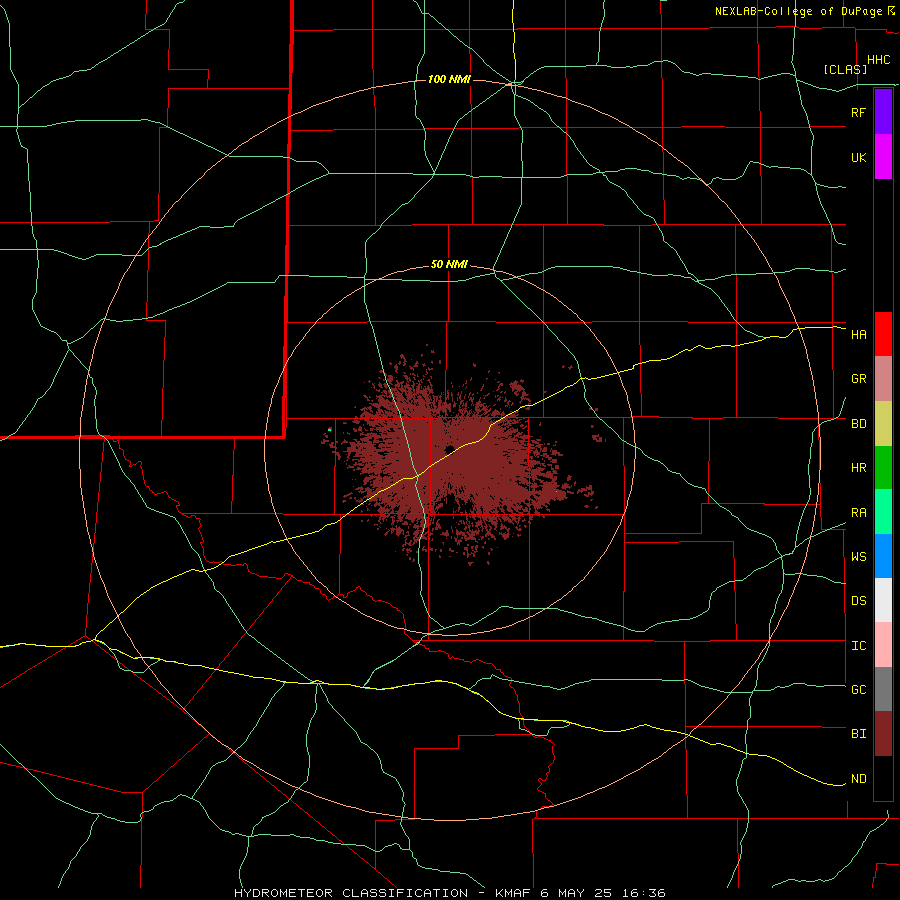Click the WS blue legend swatch
900x900 pixels.
[883, 556]
